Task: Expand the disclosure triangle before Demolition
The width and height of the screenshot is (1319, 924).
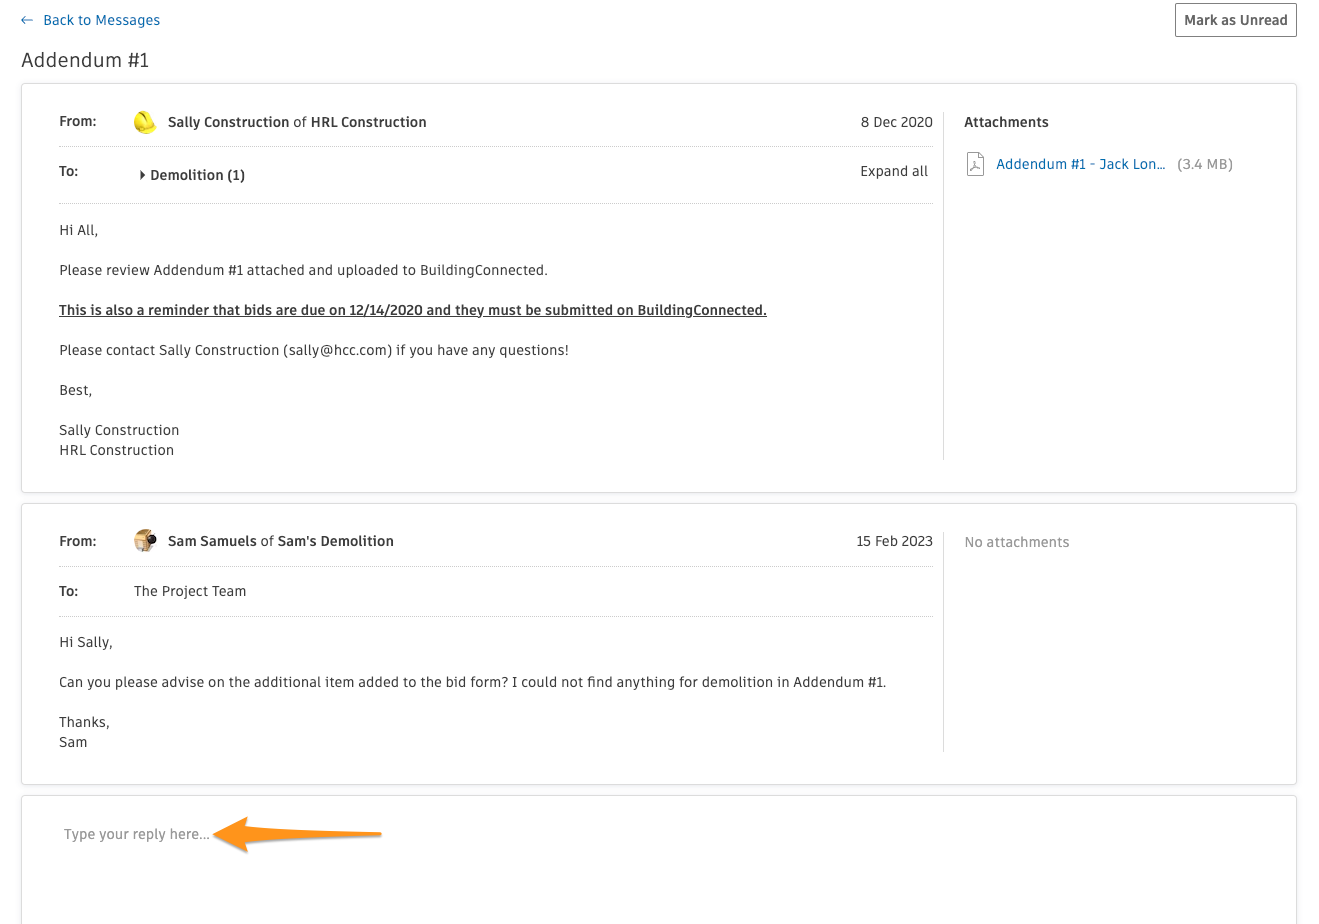Action: pyautogui.click(x=143, y=174)
